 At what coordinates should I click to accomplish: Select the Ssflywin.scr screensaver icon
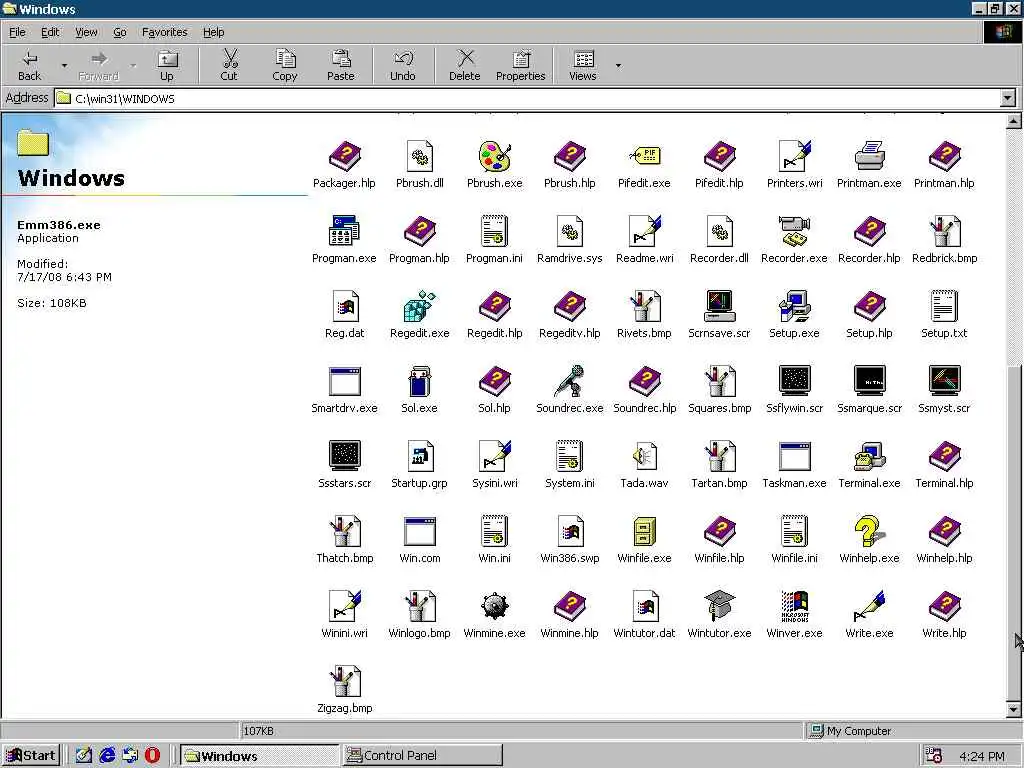coord(794,380)
